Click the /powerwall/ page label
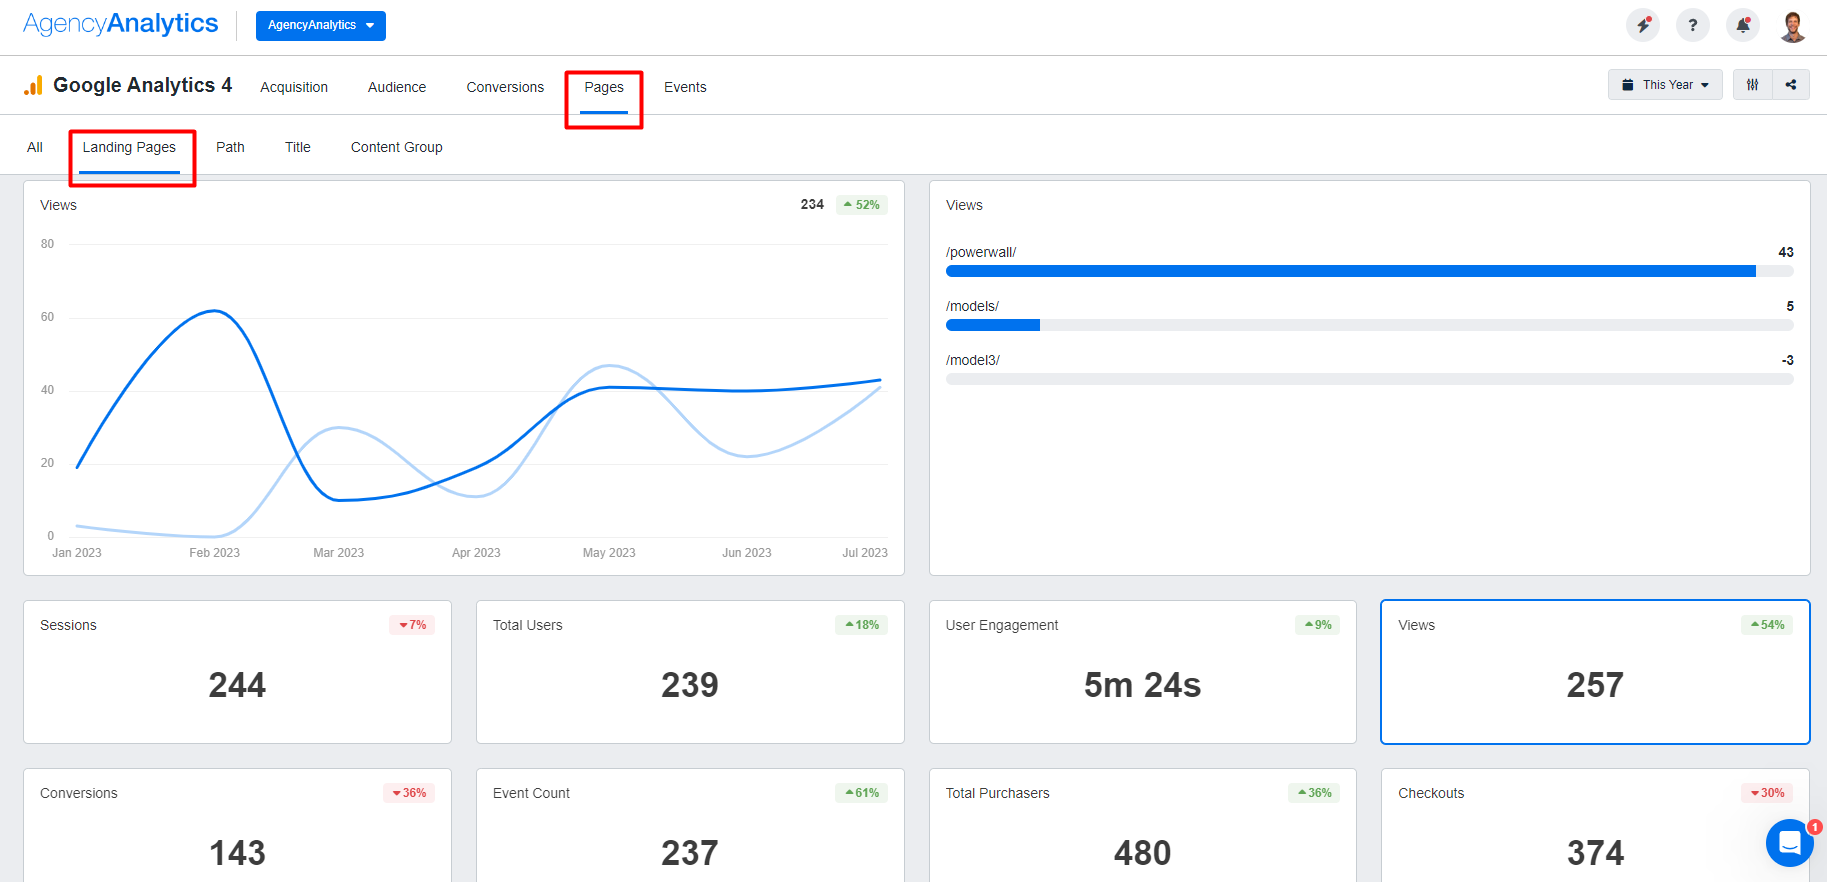The image size is (1827, 882). (981, 252)
